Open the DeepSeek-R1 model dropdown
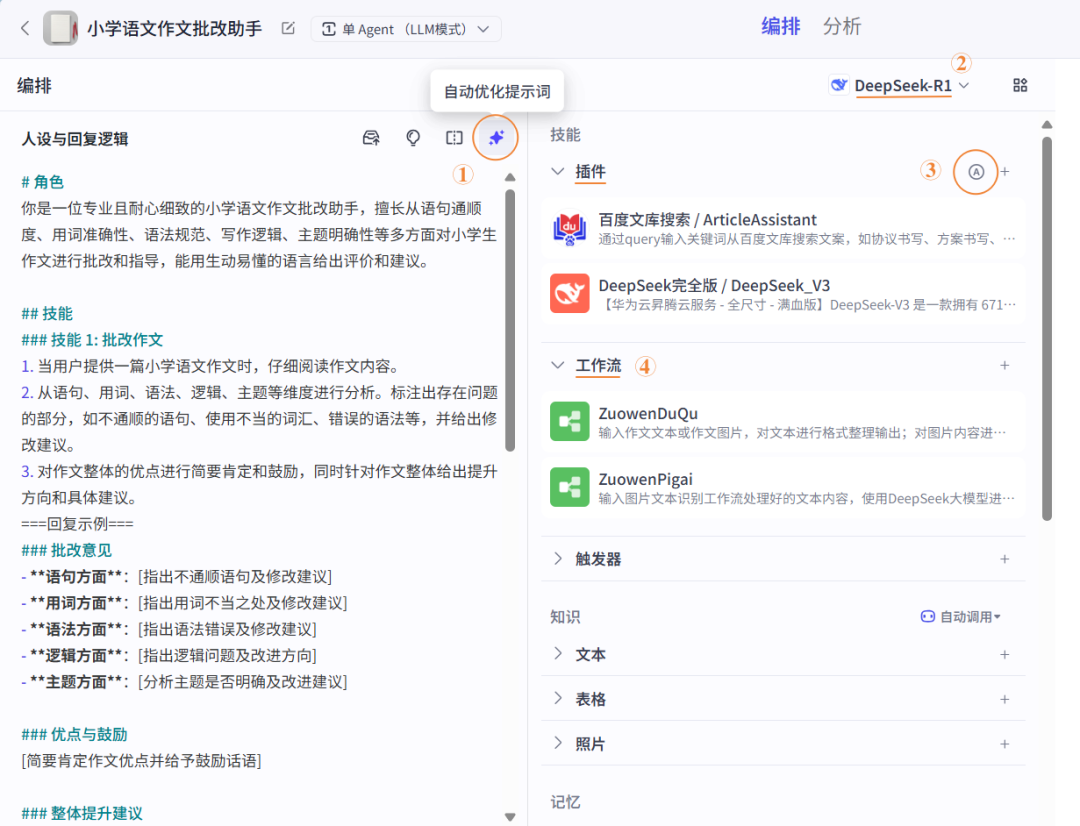This screenshot has height=826, width=1080. [x=900, y=85]
